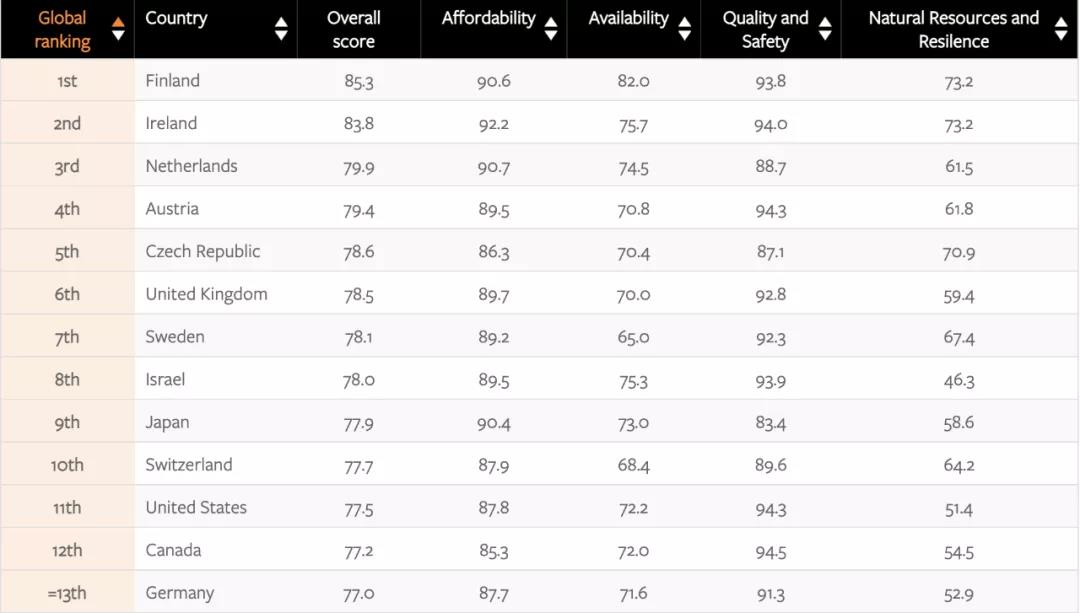1080x613 pixels.
Task: Sort table by Availability arrows
Action: tap(685, 29)
